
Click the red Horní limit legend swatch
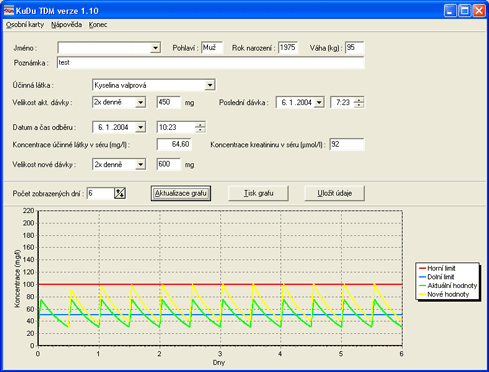point(422,268)
